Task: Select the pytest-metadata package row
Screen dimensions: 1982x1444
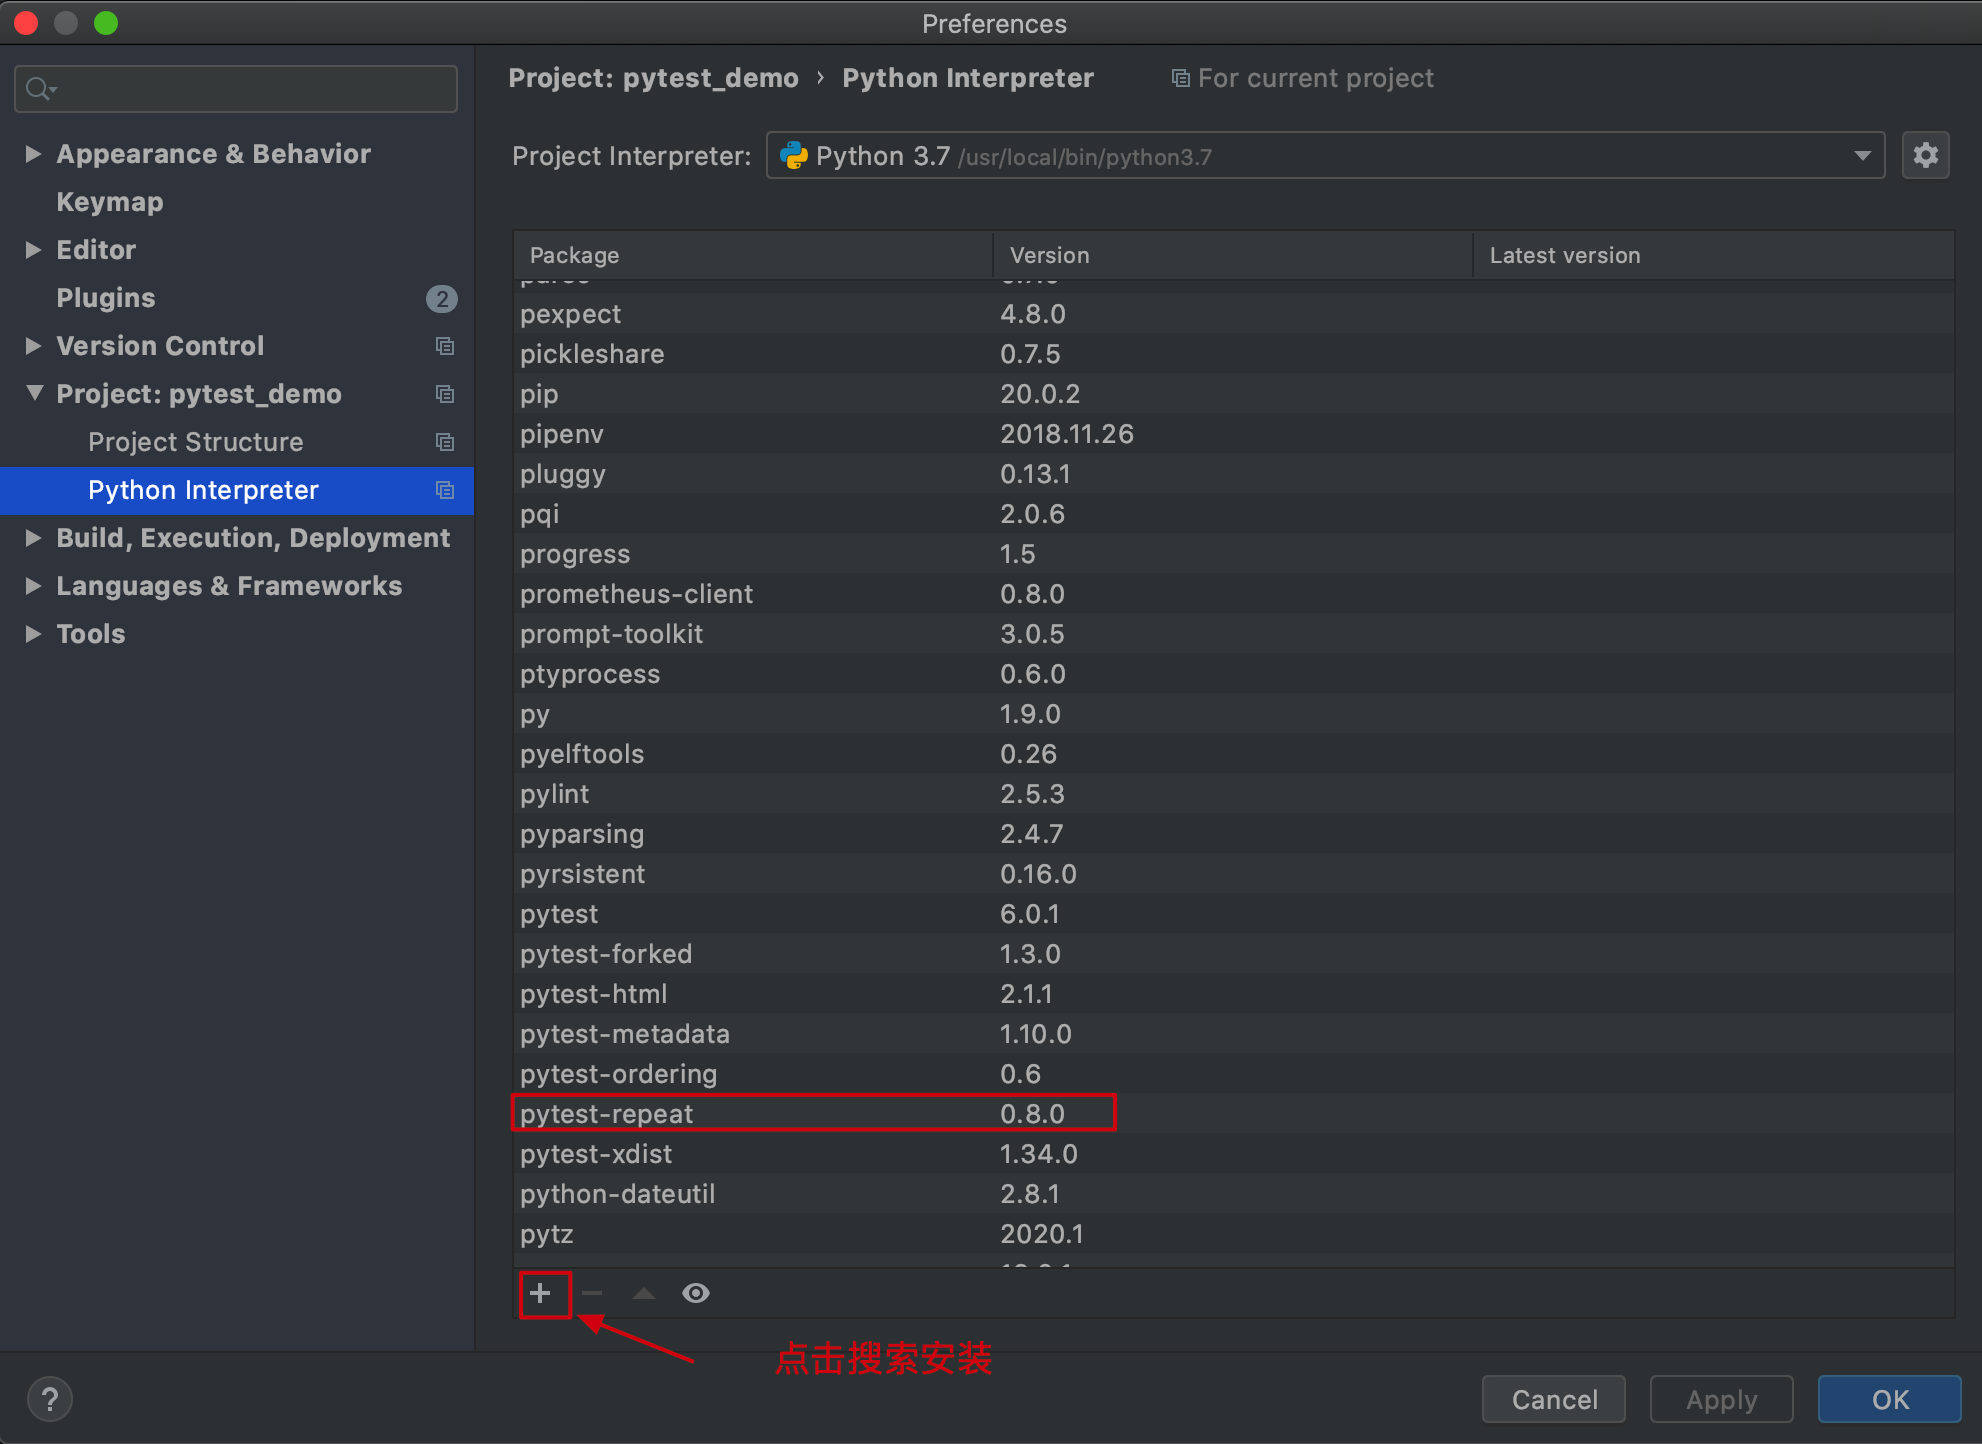Action: coord(1234,1034)
